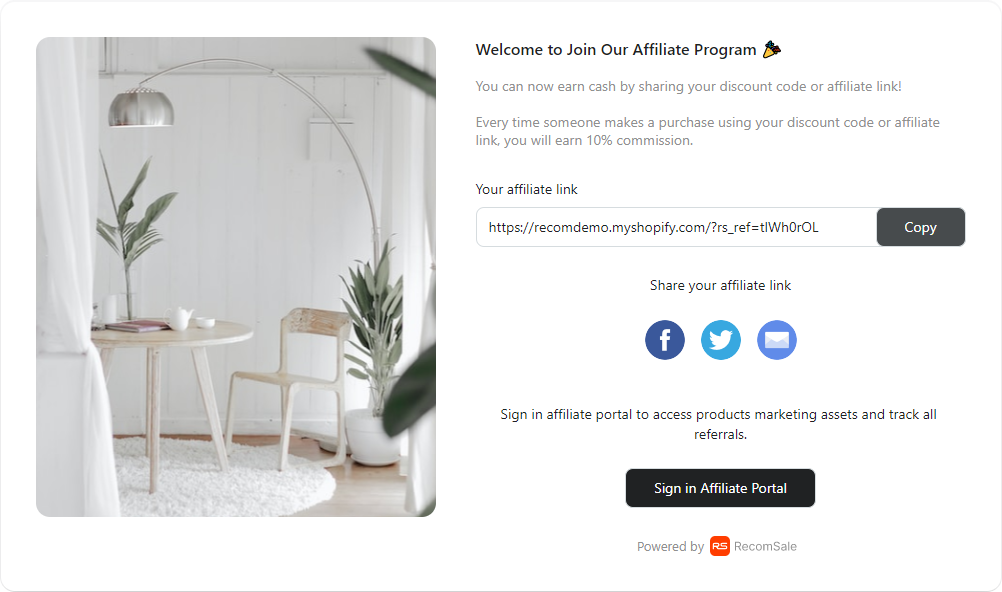Click the "You can now earn cash" sentence
1002x592 pixels.
pos(688,86)
